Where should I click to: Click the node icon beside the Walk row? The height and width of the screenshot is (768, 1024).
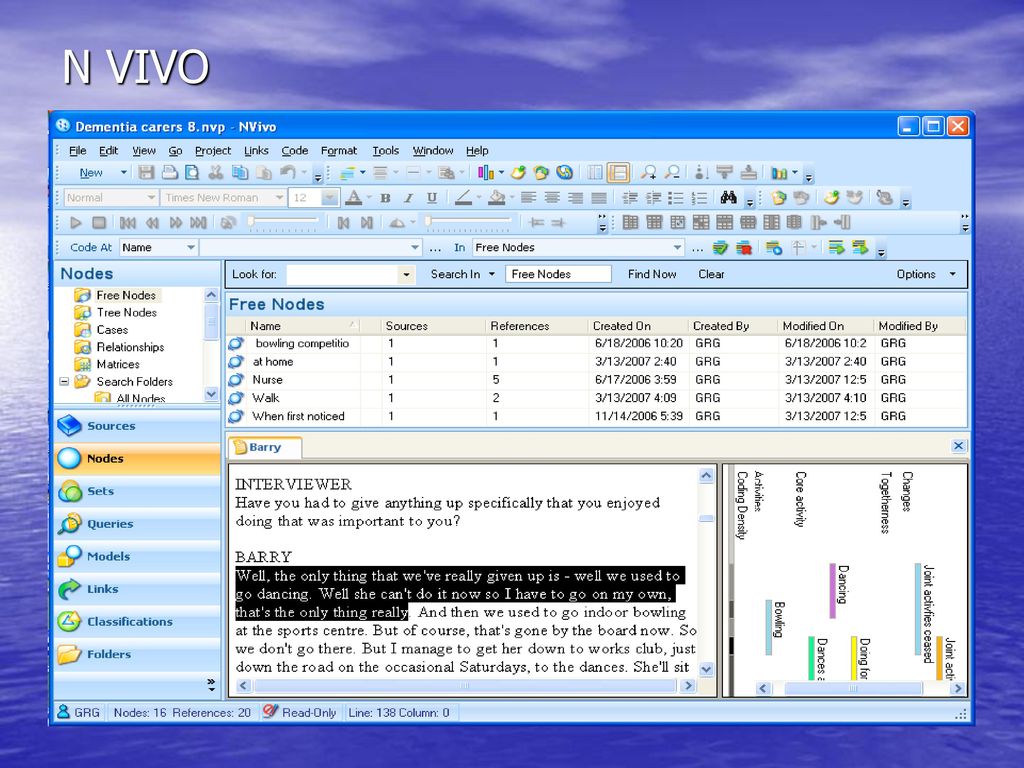pyautogui.click(x=236, y=398)
